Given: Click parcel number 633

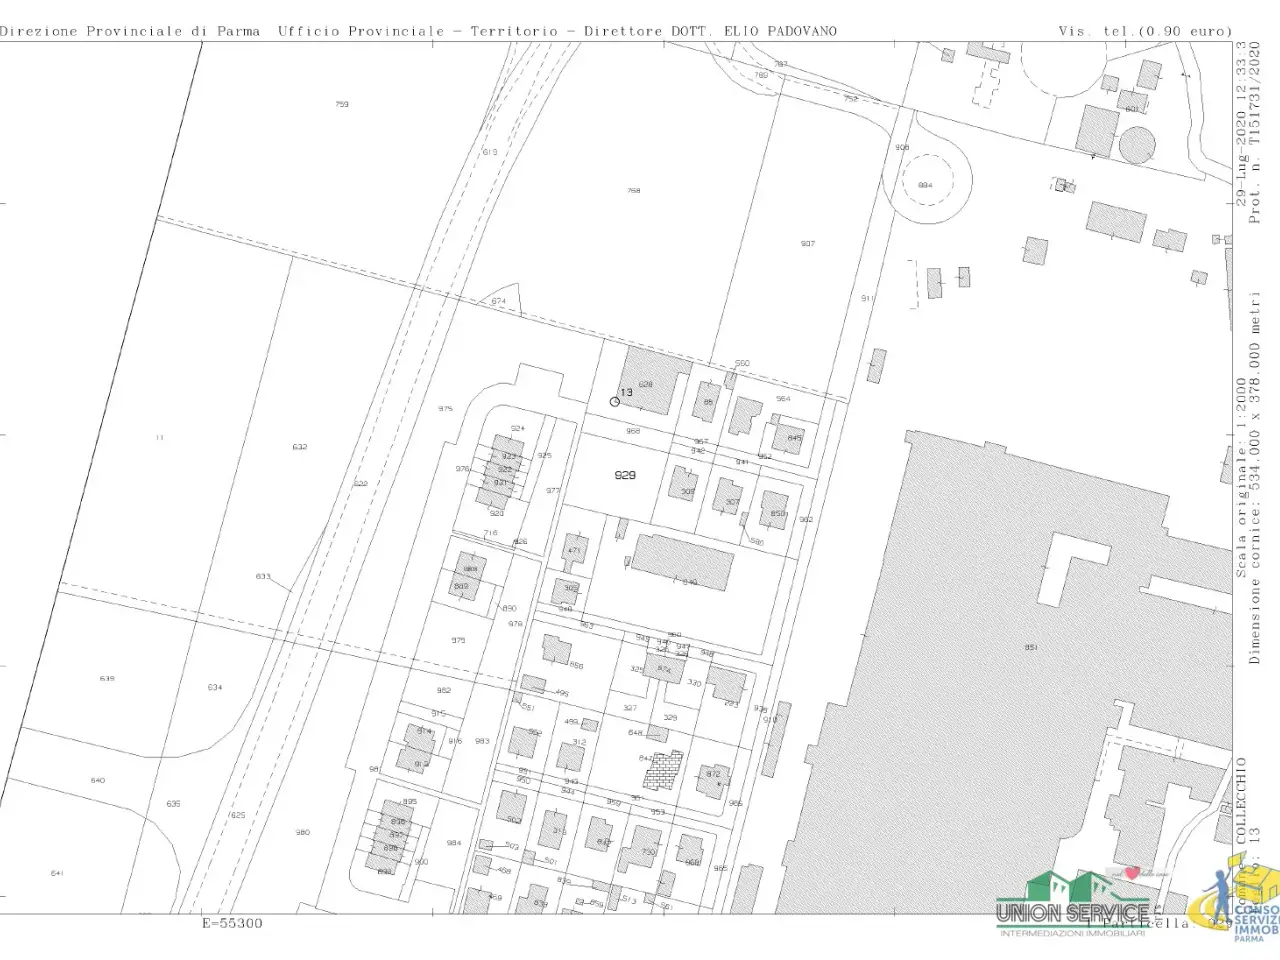Looking at the screenshot, I should [263, 576].
